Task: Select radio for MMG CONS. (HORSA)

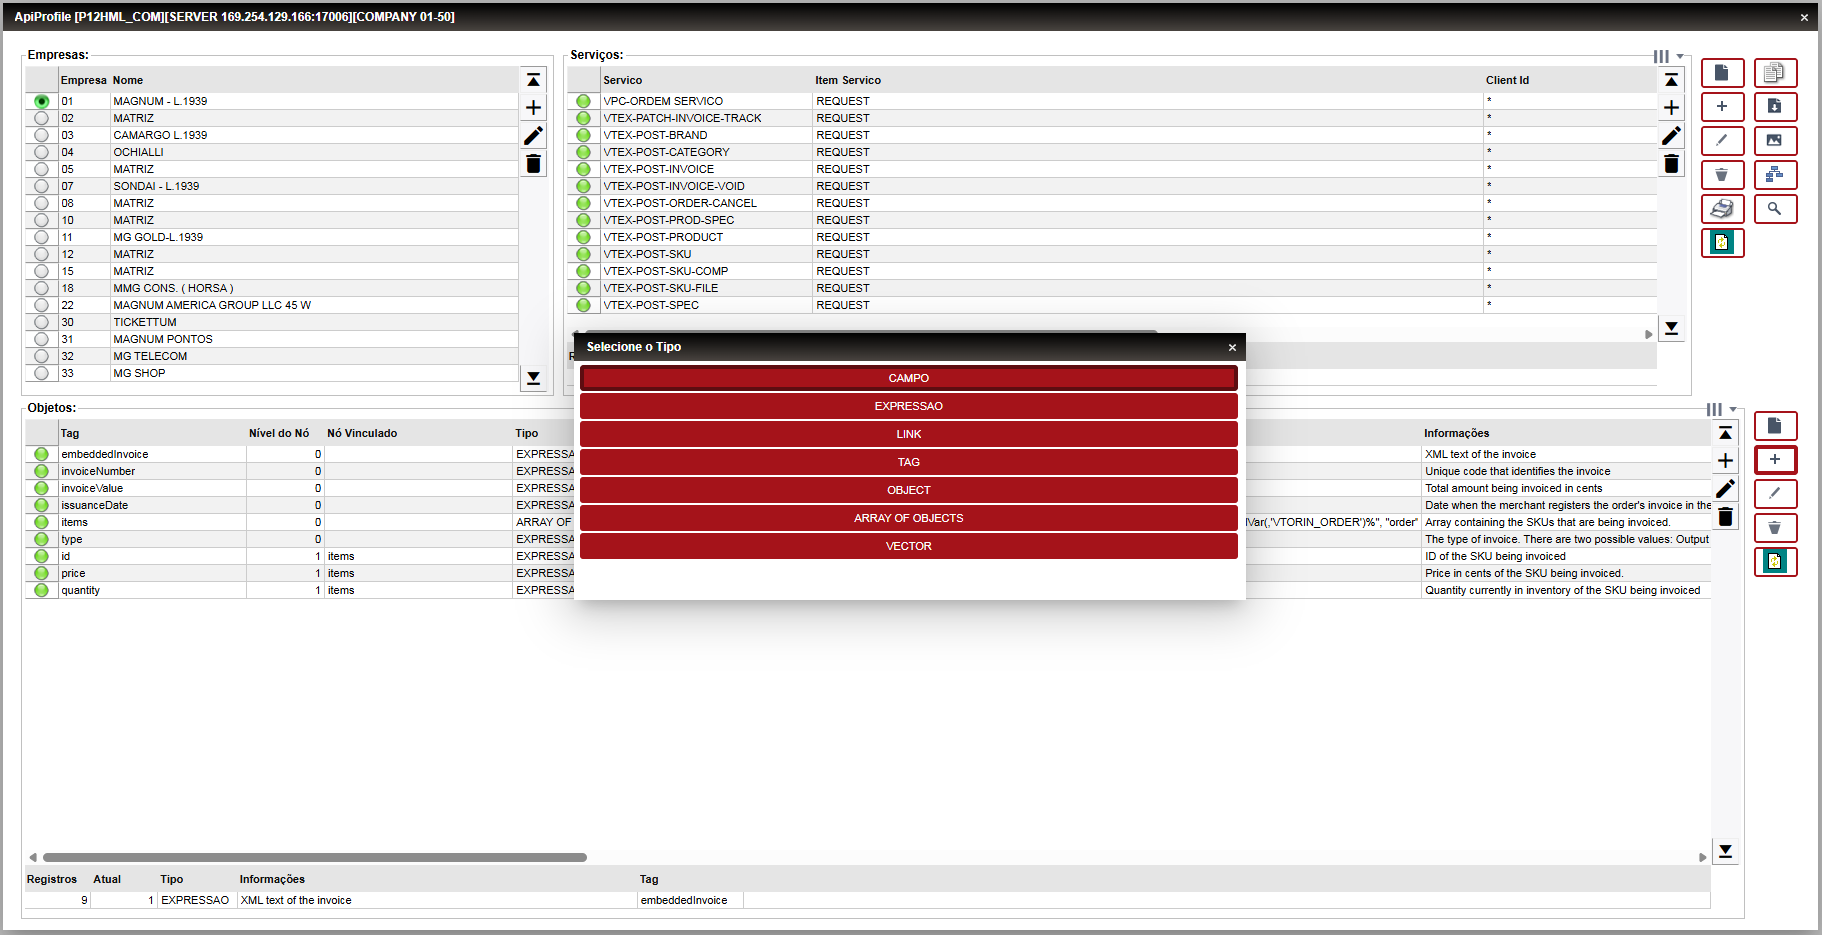Action: point(41,288)
